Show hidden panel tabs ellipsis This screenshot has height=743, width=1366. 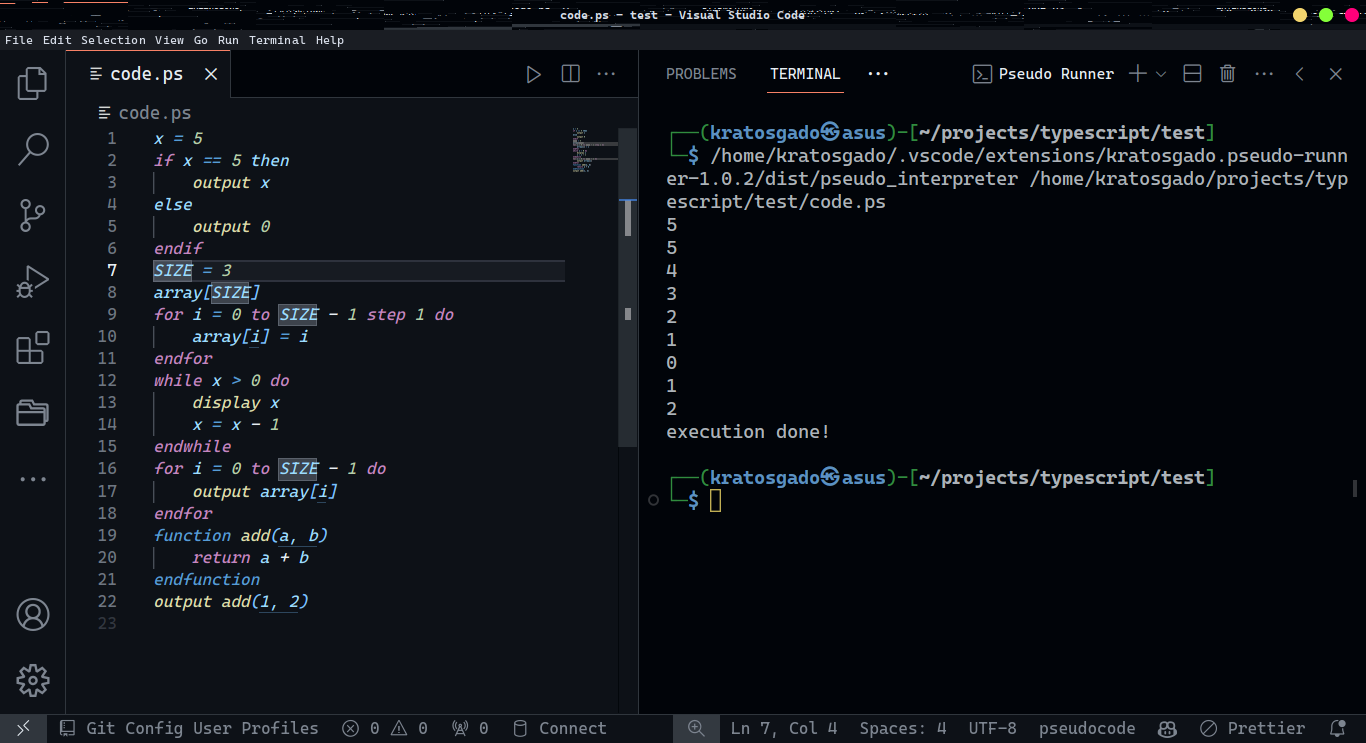(x=878, y=74)
